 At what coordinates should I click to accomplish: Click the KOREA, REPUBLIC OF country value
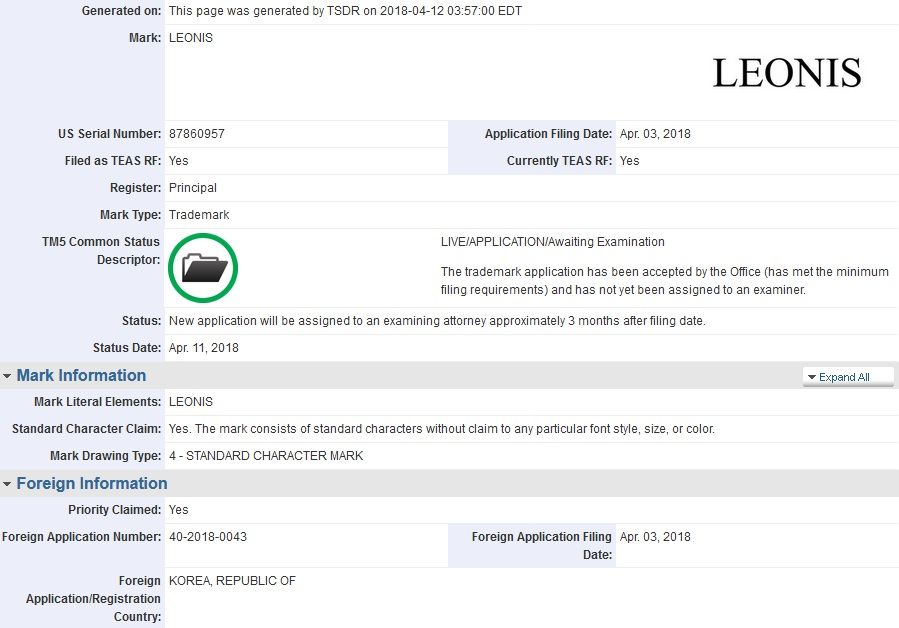coord(232,581)
